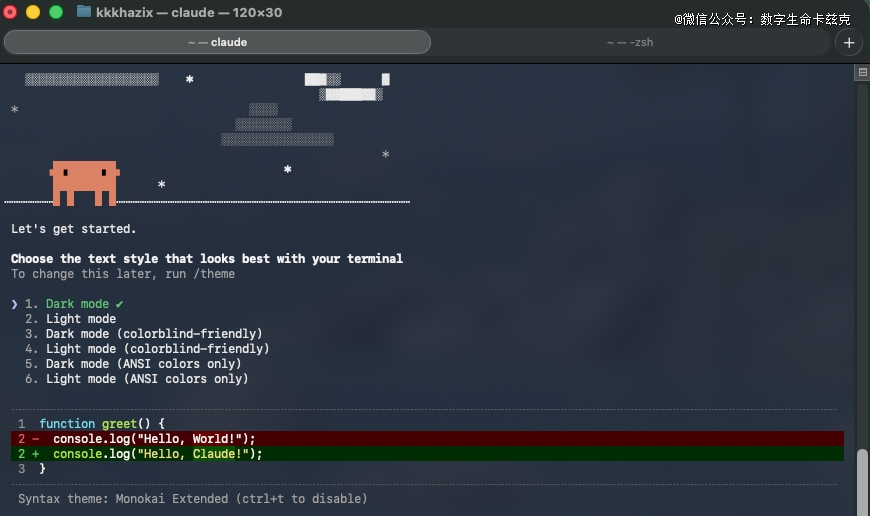Click the Syntax theme Monokai Extended line
This screenshot has height=516, width=870.
point(192,498)
